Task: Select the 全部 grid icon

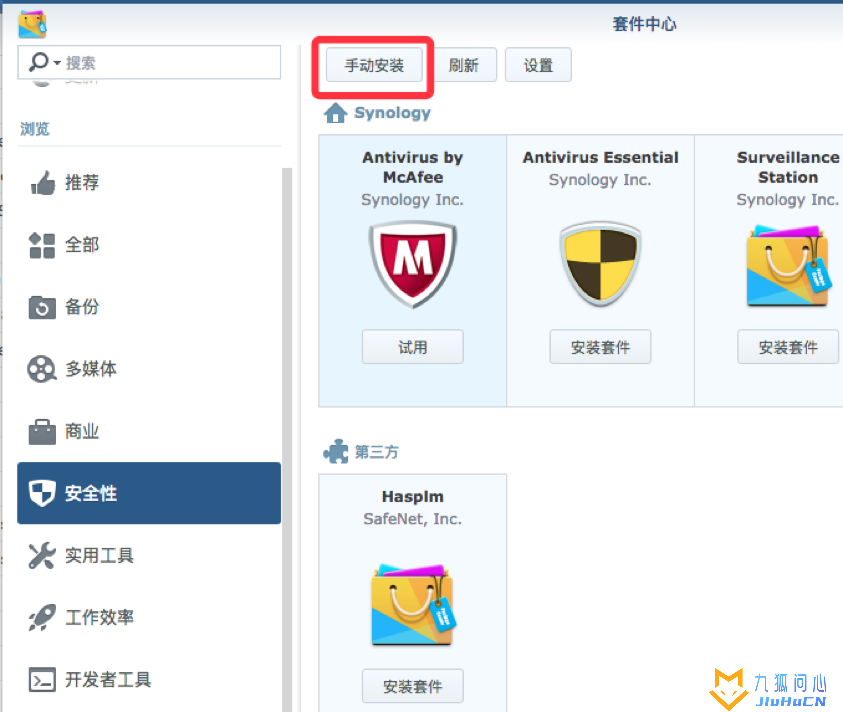Action: [42, 245]
